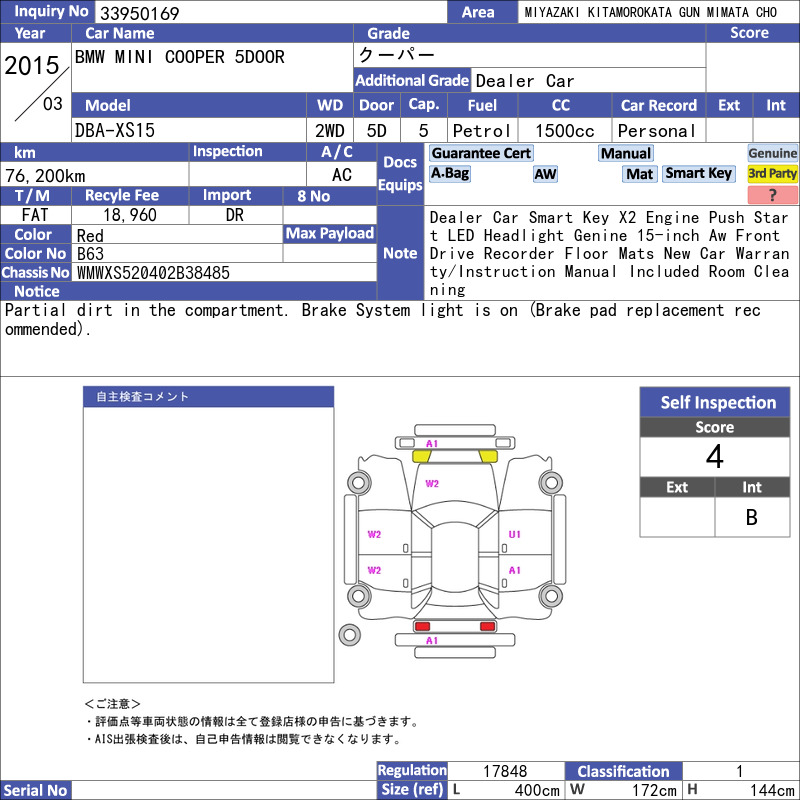Click the Guarantee Cert badge

pyautogui.click(x=481, y=153)
